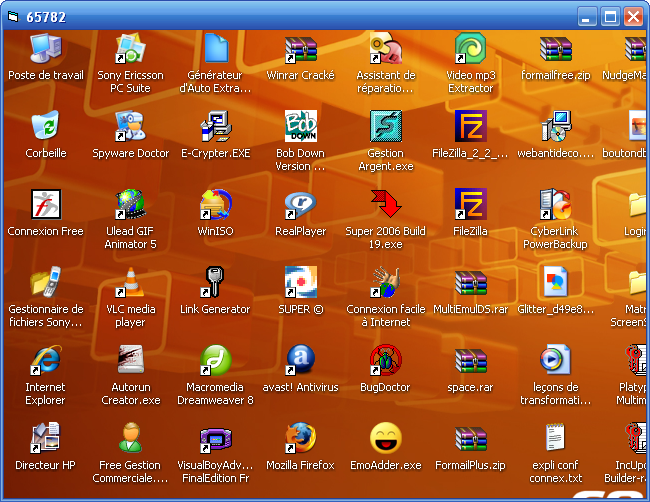This screenshot has height=502, width=650.
Task: Select Autorun Creator.exe
Action: click(x=130, y=360)
